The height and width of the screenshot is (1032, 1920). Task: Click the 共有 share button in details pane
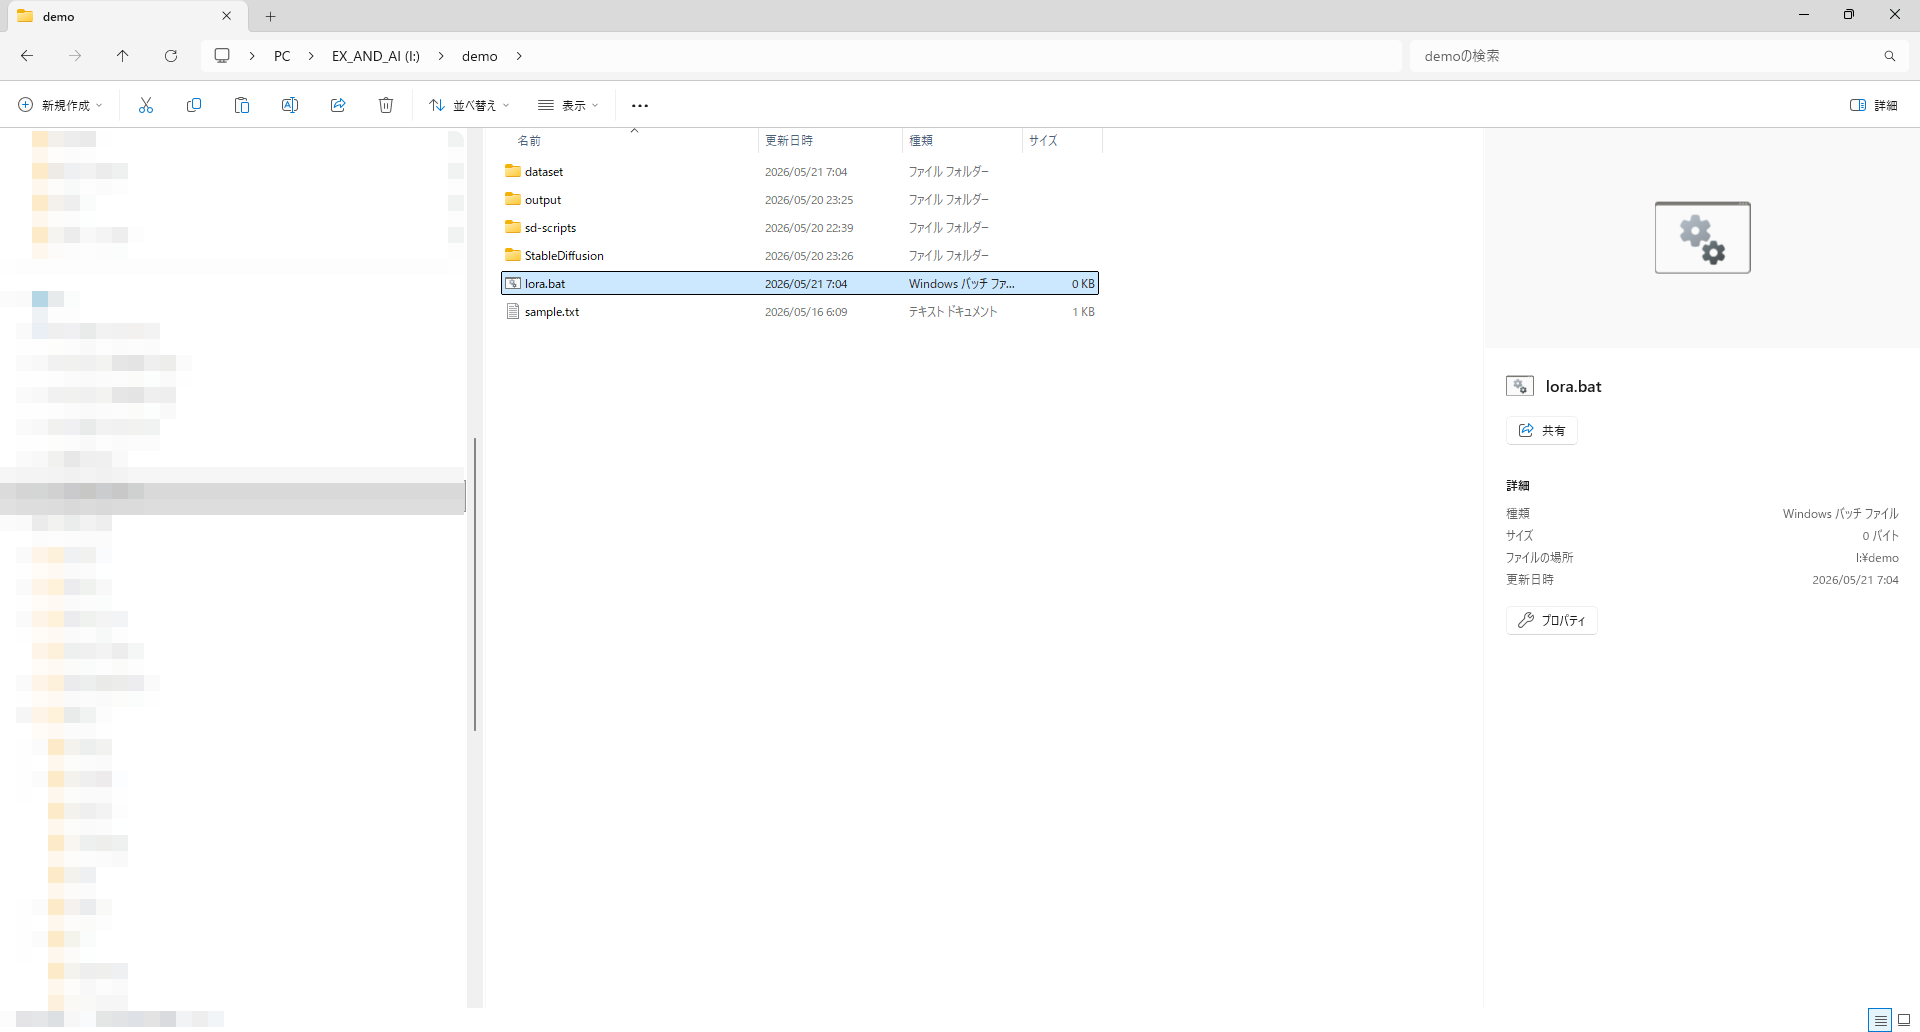[x=1541, y=431]
